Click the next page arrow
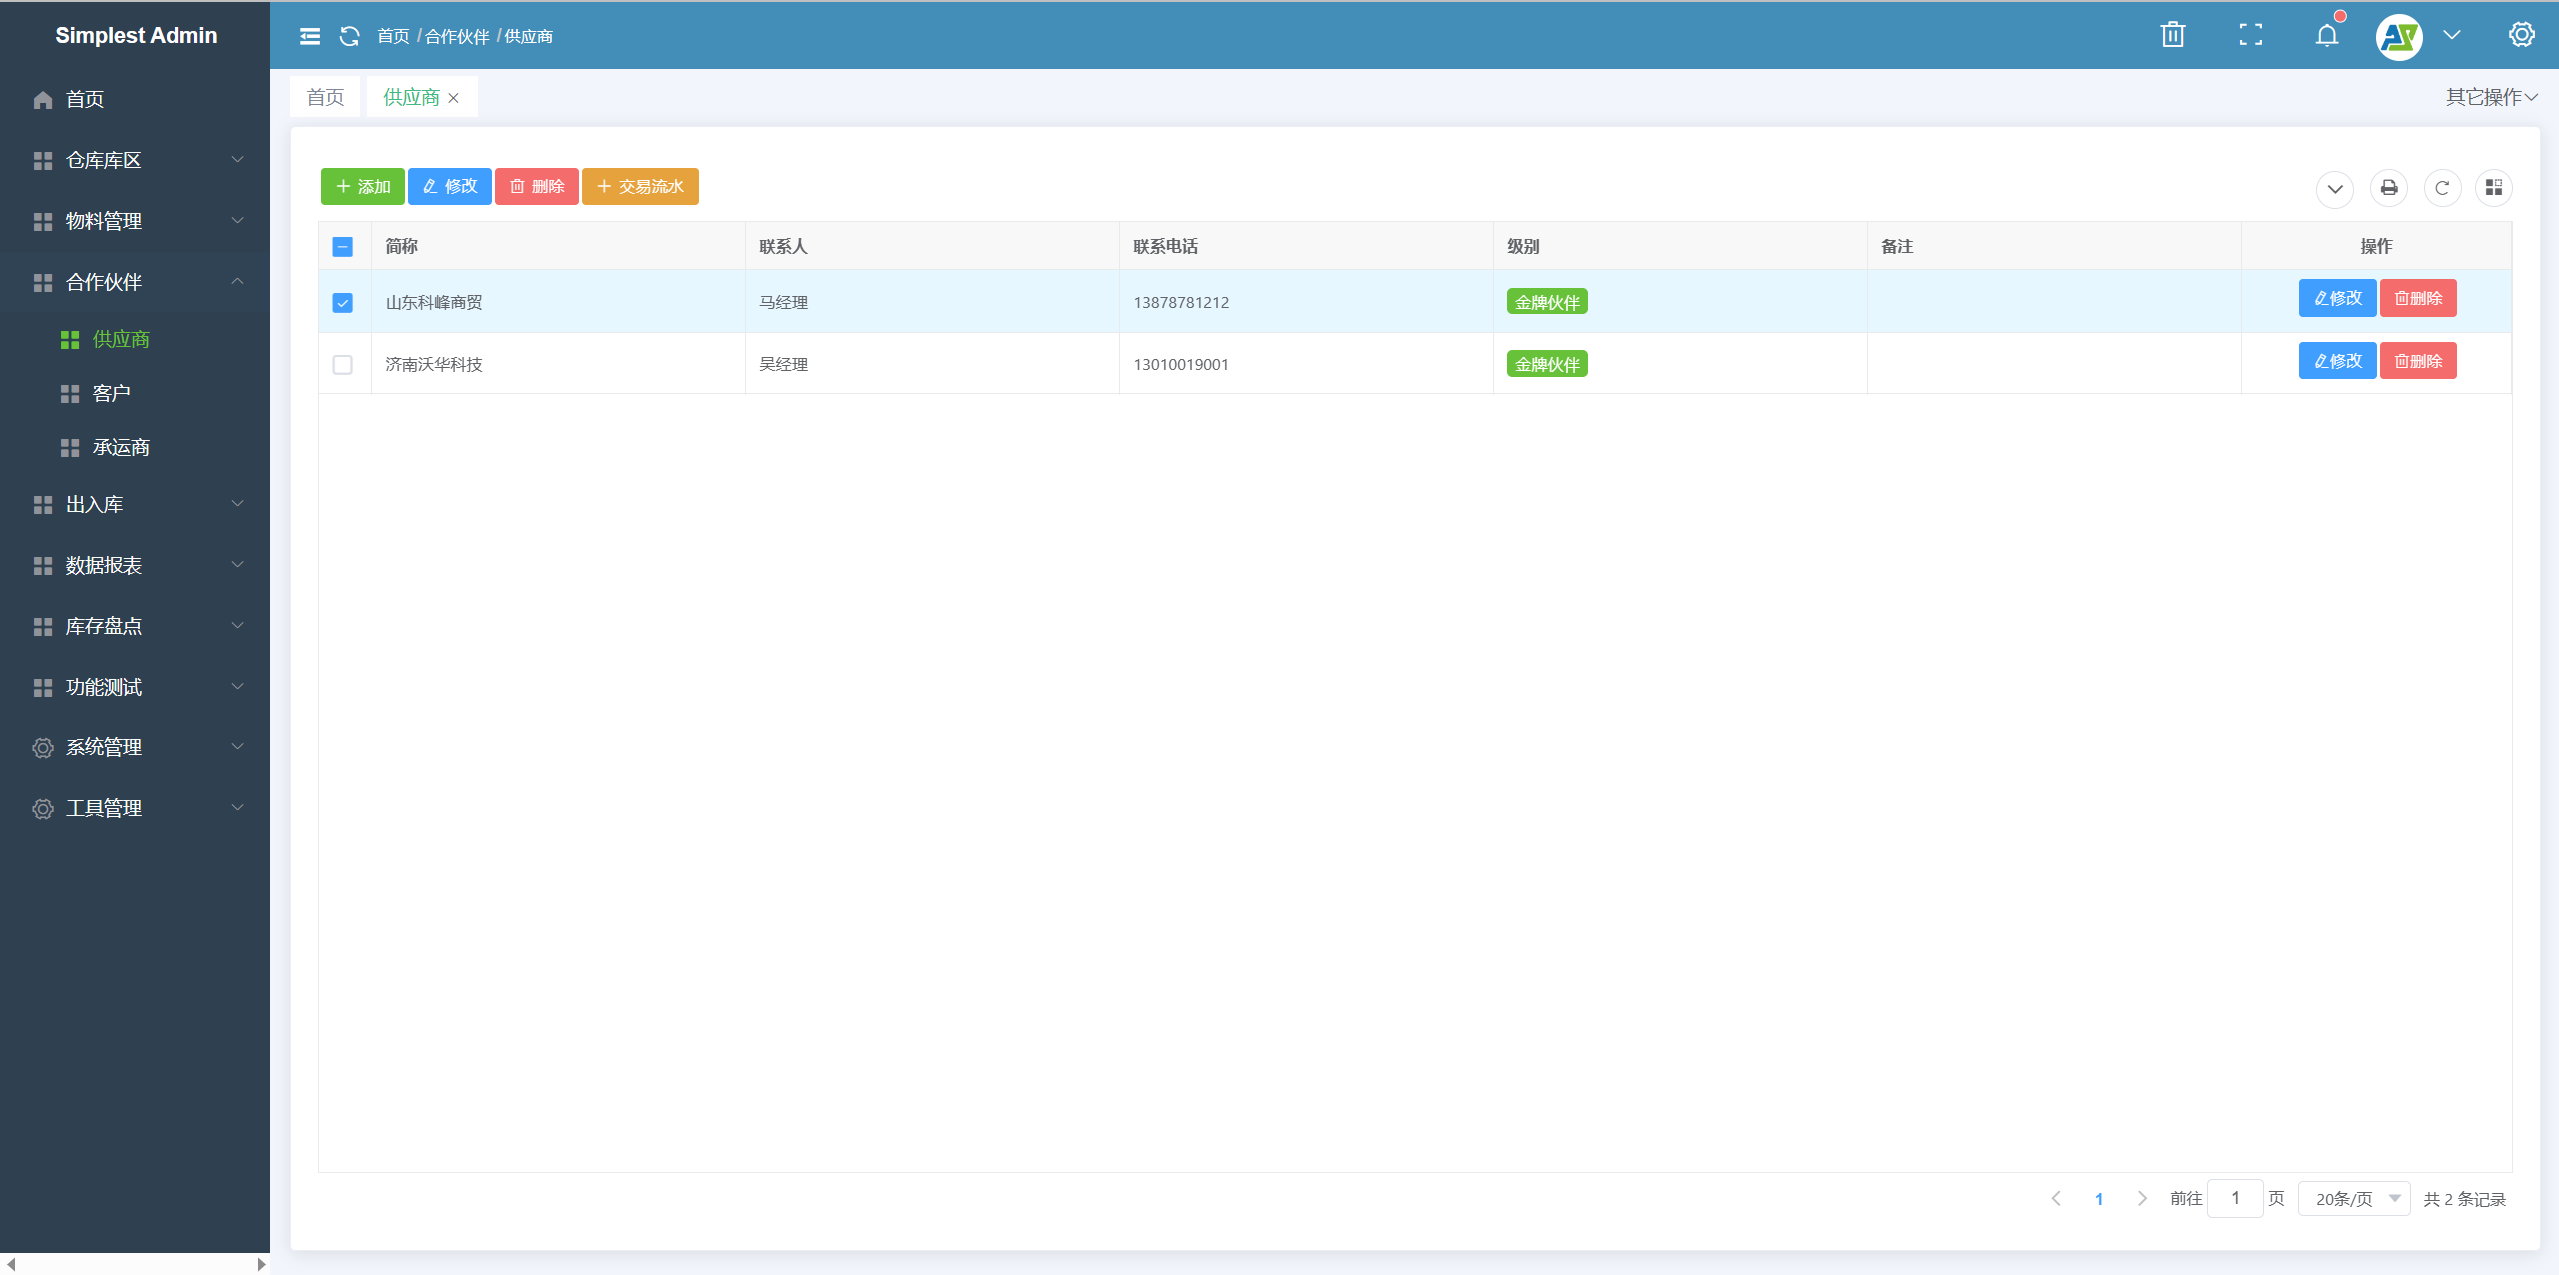This screenshot has width=2559, height=1275. click(2142, 1198)
